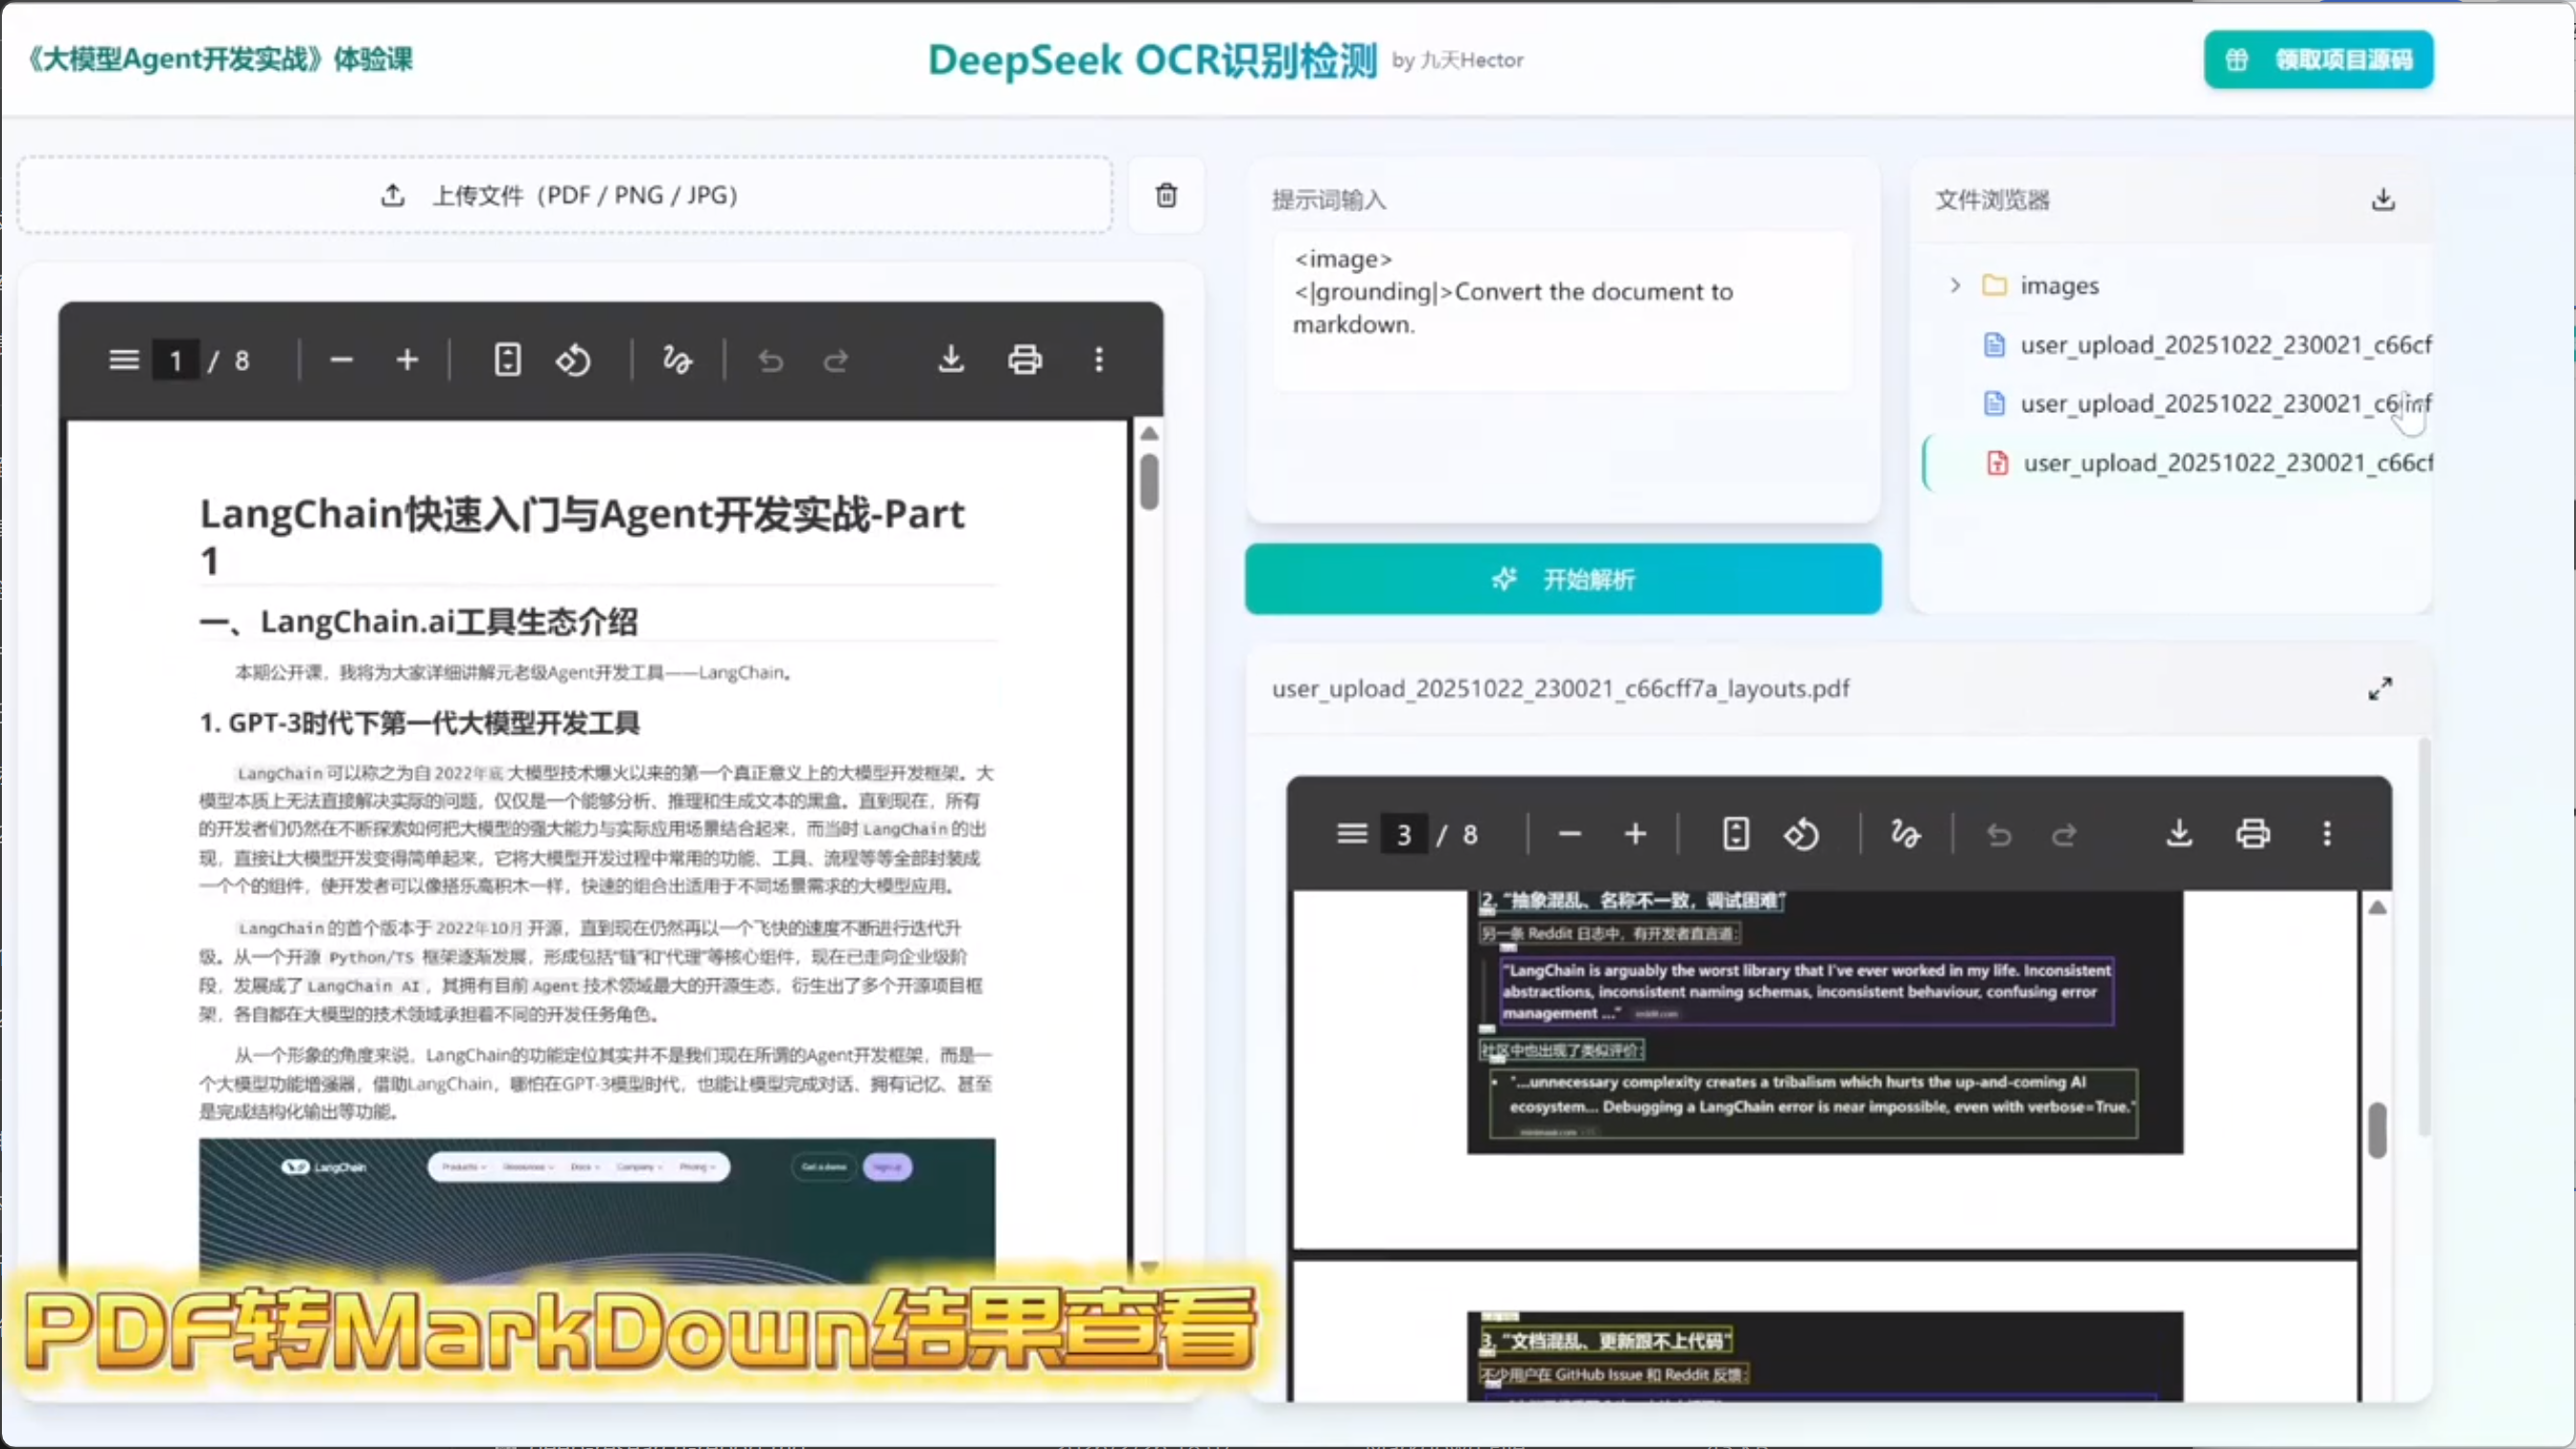Screen dimensions: 2576x1449
Task: Expand the images folder
Action: 1955,285
